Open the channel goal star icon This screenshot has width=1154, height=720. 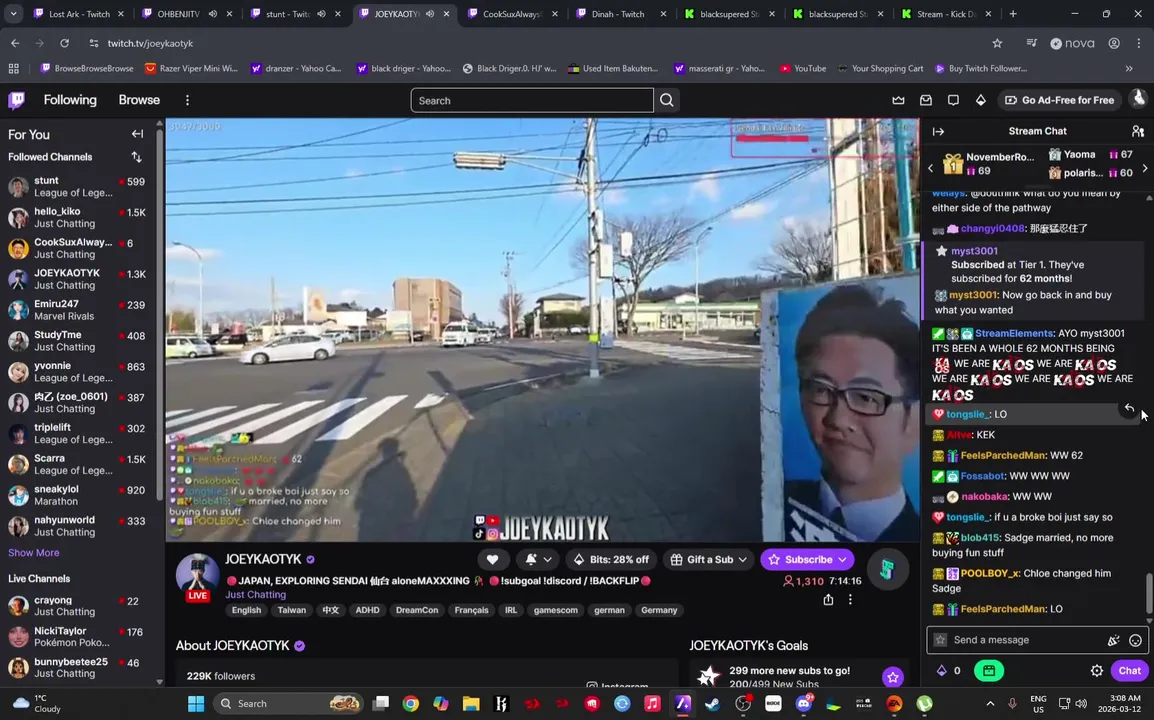893,676
